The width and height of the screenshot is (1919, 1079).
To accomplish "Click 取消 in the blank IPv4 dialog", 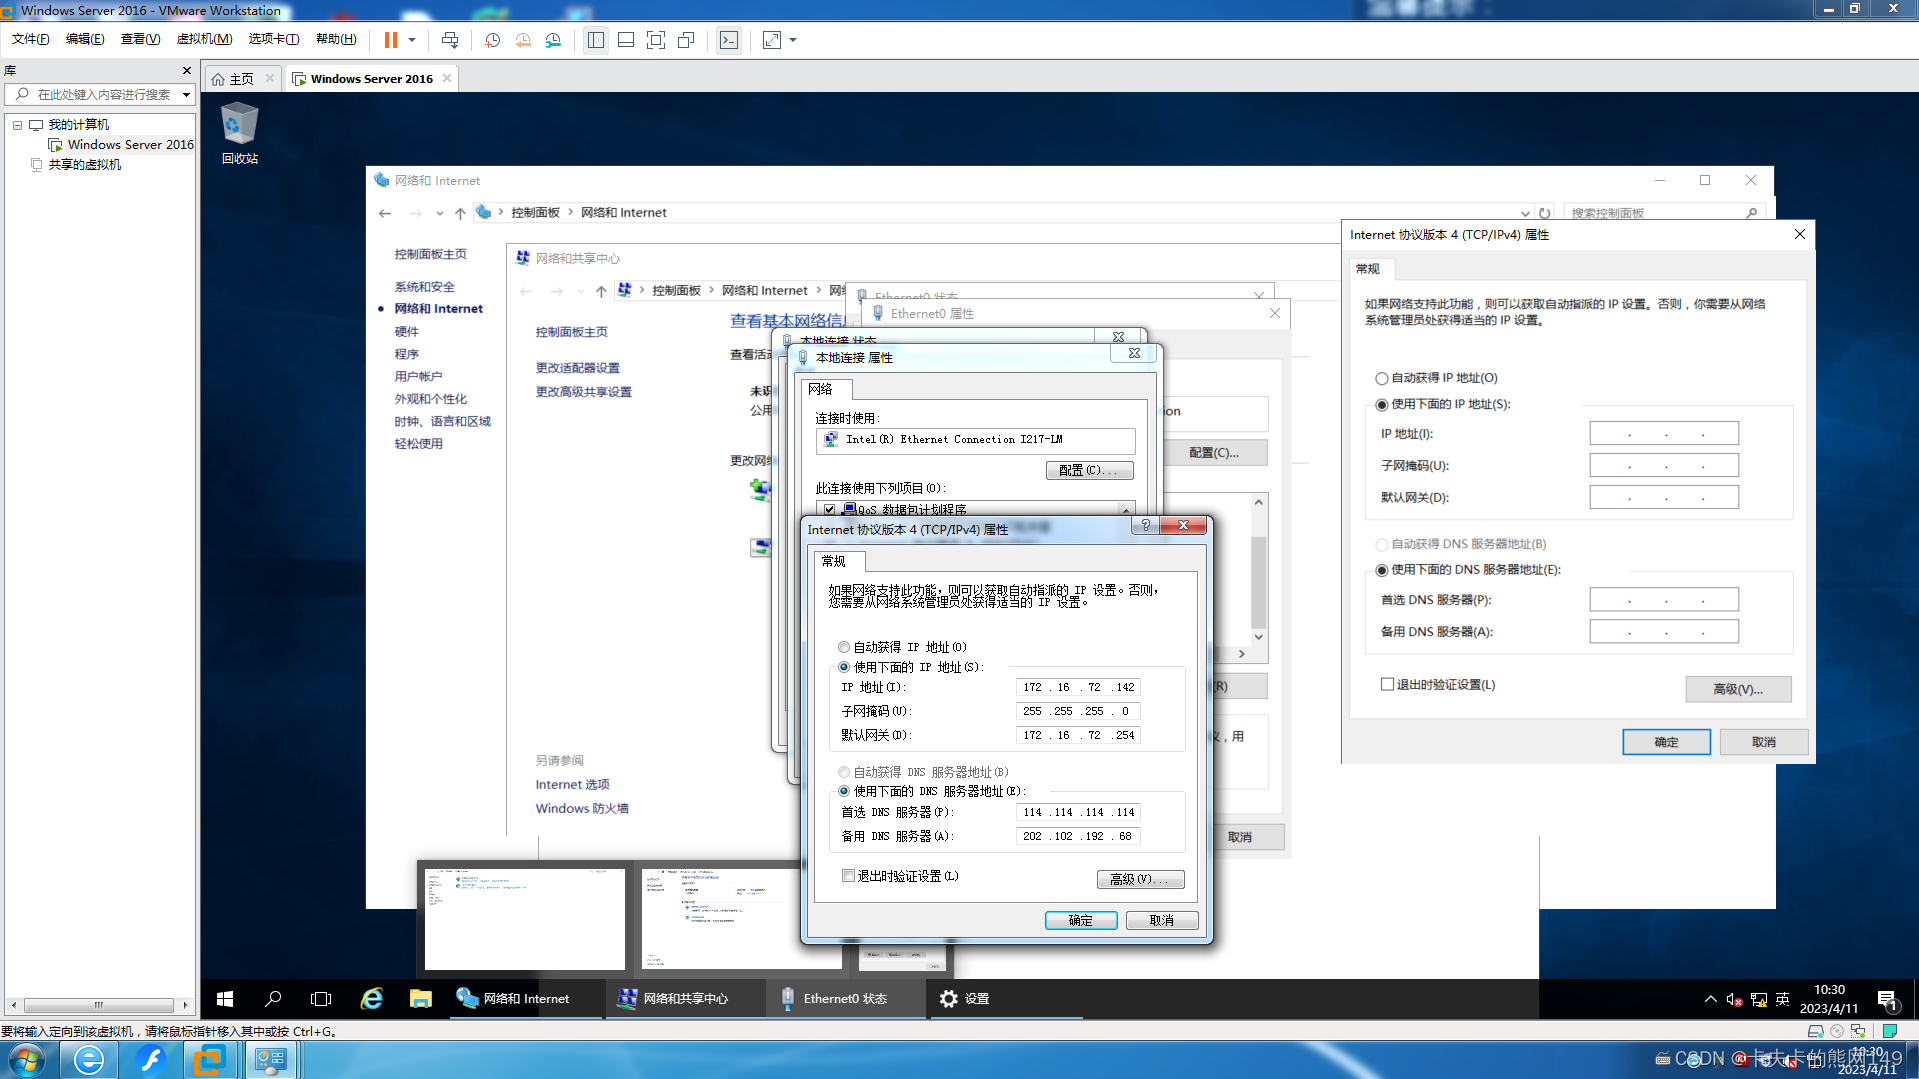I will click(x=1763, y=742).
